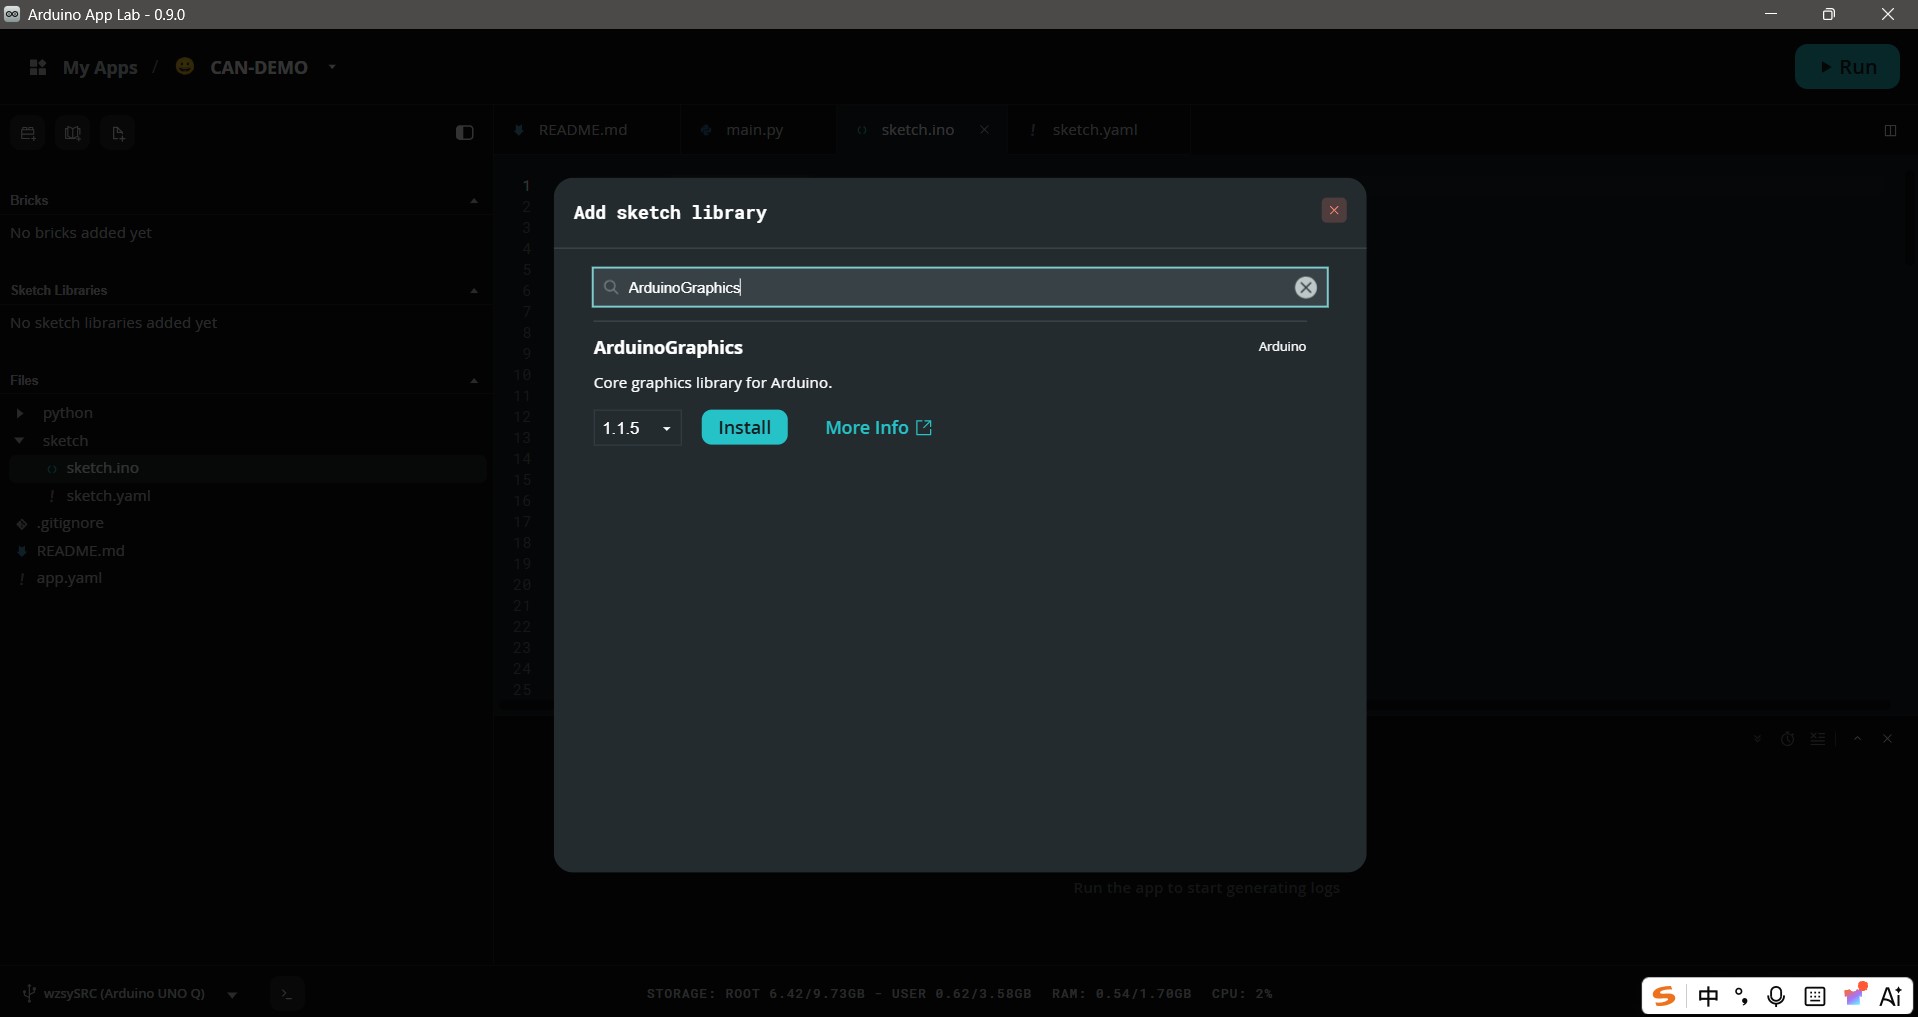Click the AI assistant icon in IME bar

pyautogui.click(x=1891, y=996)
